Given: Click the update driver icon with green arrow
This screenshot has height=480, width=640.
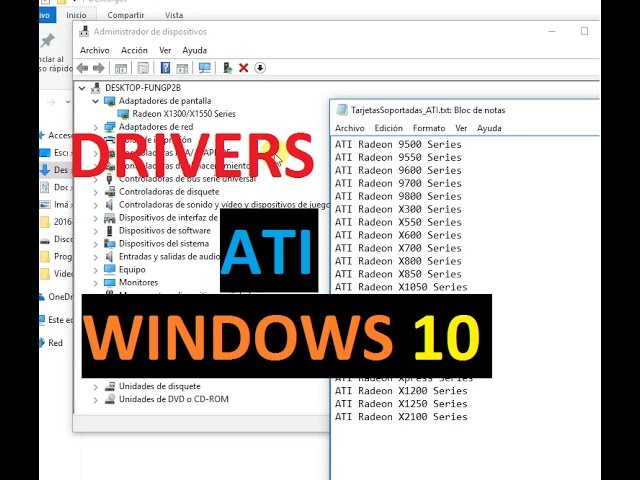Looking at the screenshot, I should [228, 68].
